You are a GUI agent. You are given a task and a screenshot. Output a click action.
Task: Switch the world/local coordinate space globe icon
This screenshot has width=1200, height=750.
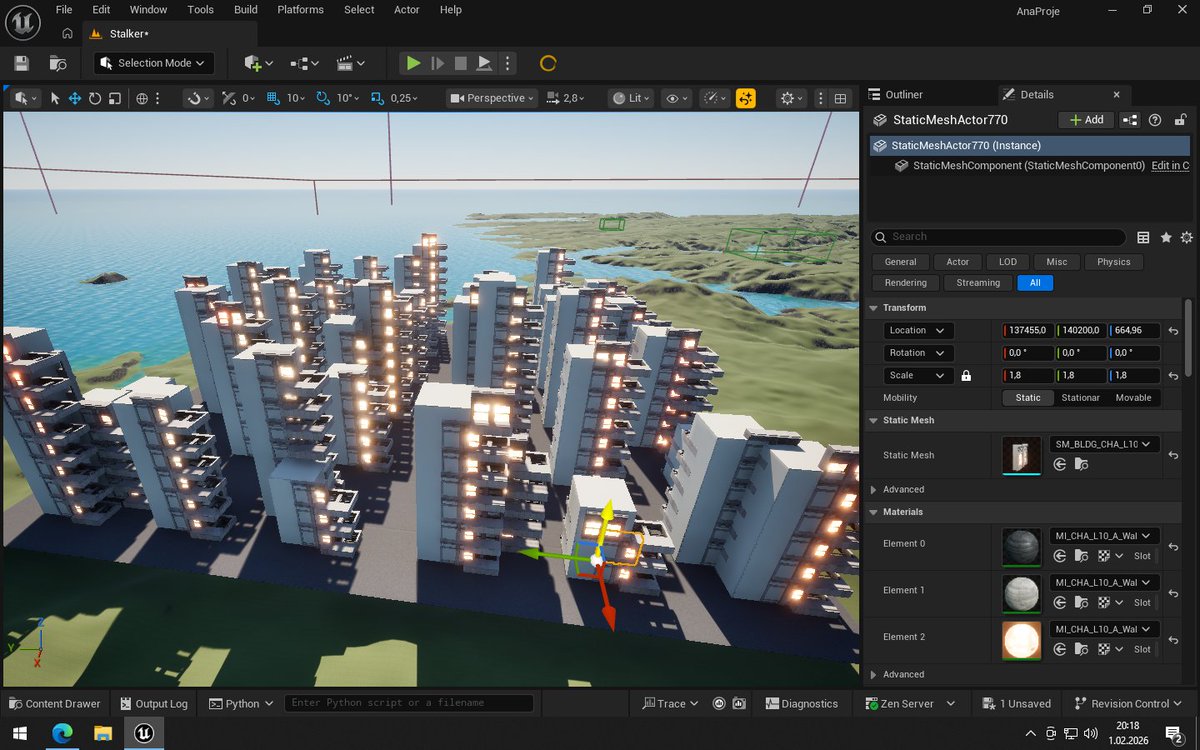142,98
